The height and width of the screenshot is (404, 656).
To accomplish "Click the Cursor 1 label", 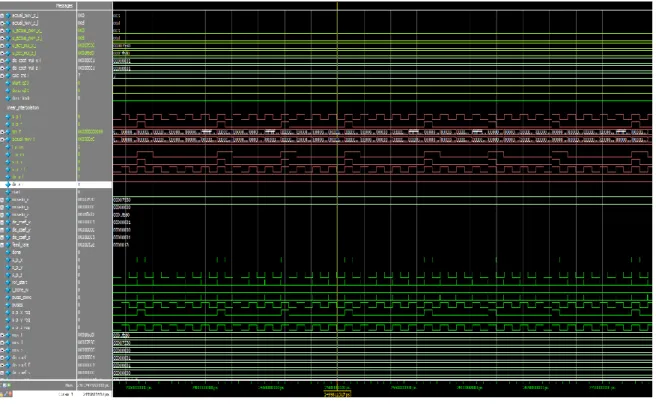I will (66, 394).
